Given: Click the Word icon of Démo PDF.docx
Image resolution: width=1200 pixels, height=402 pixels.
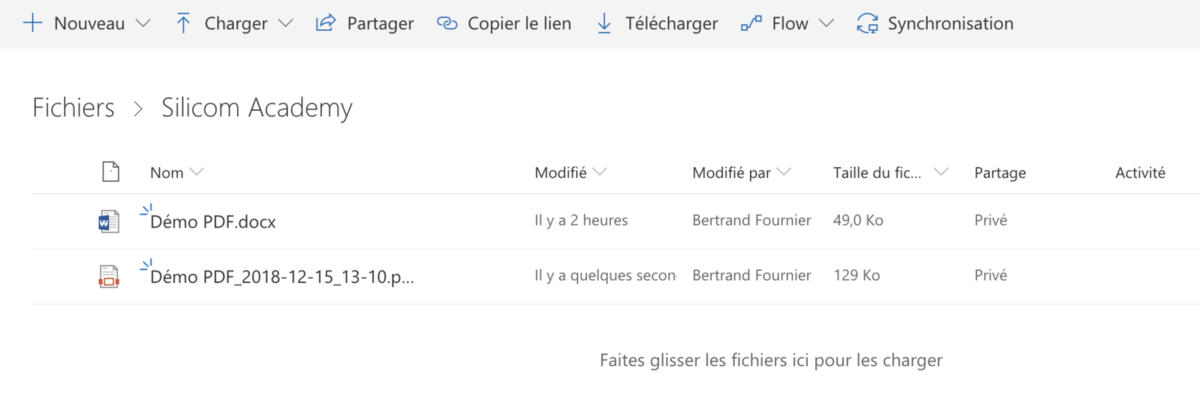Looking at the screenshot, I should 109,221.
